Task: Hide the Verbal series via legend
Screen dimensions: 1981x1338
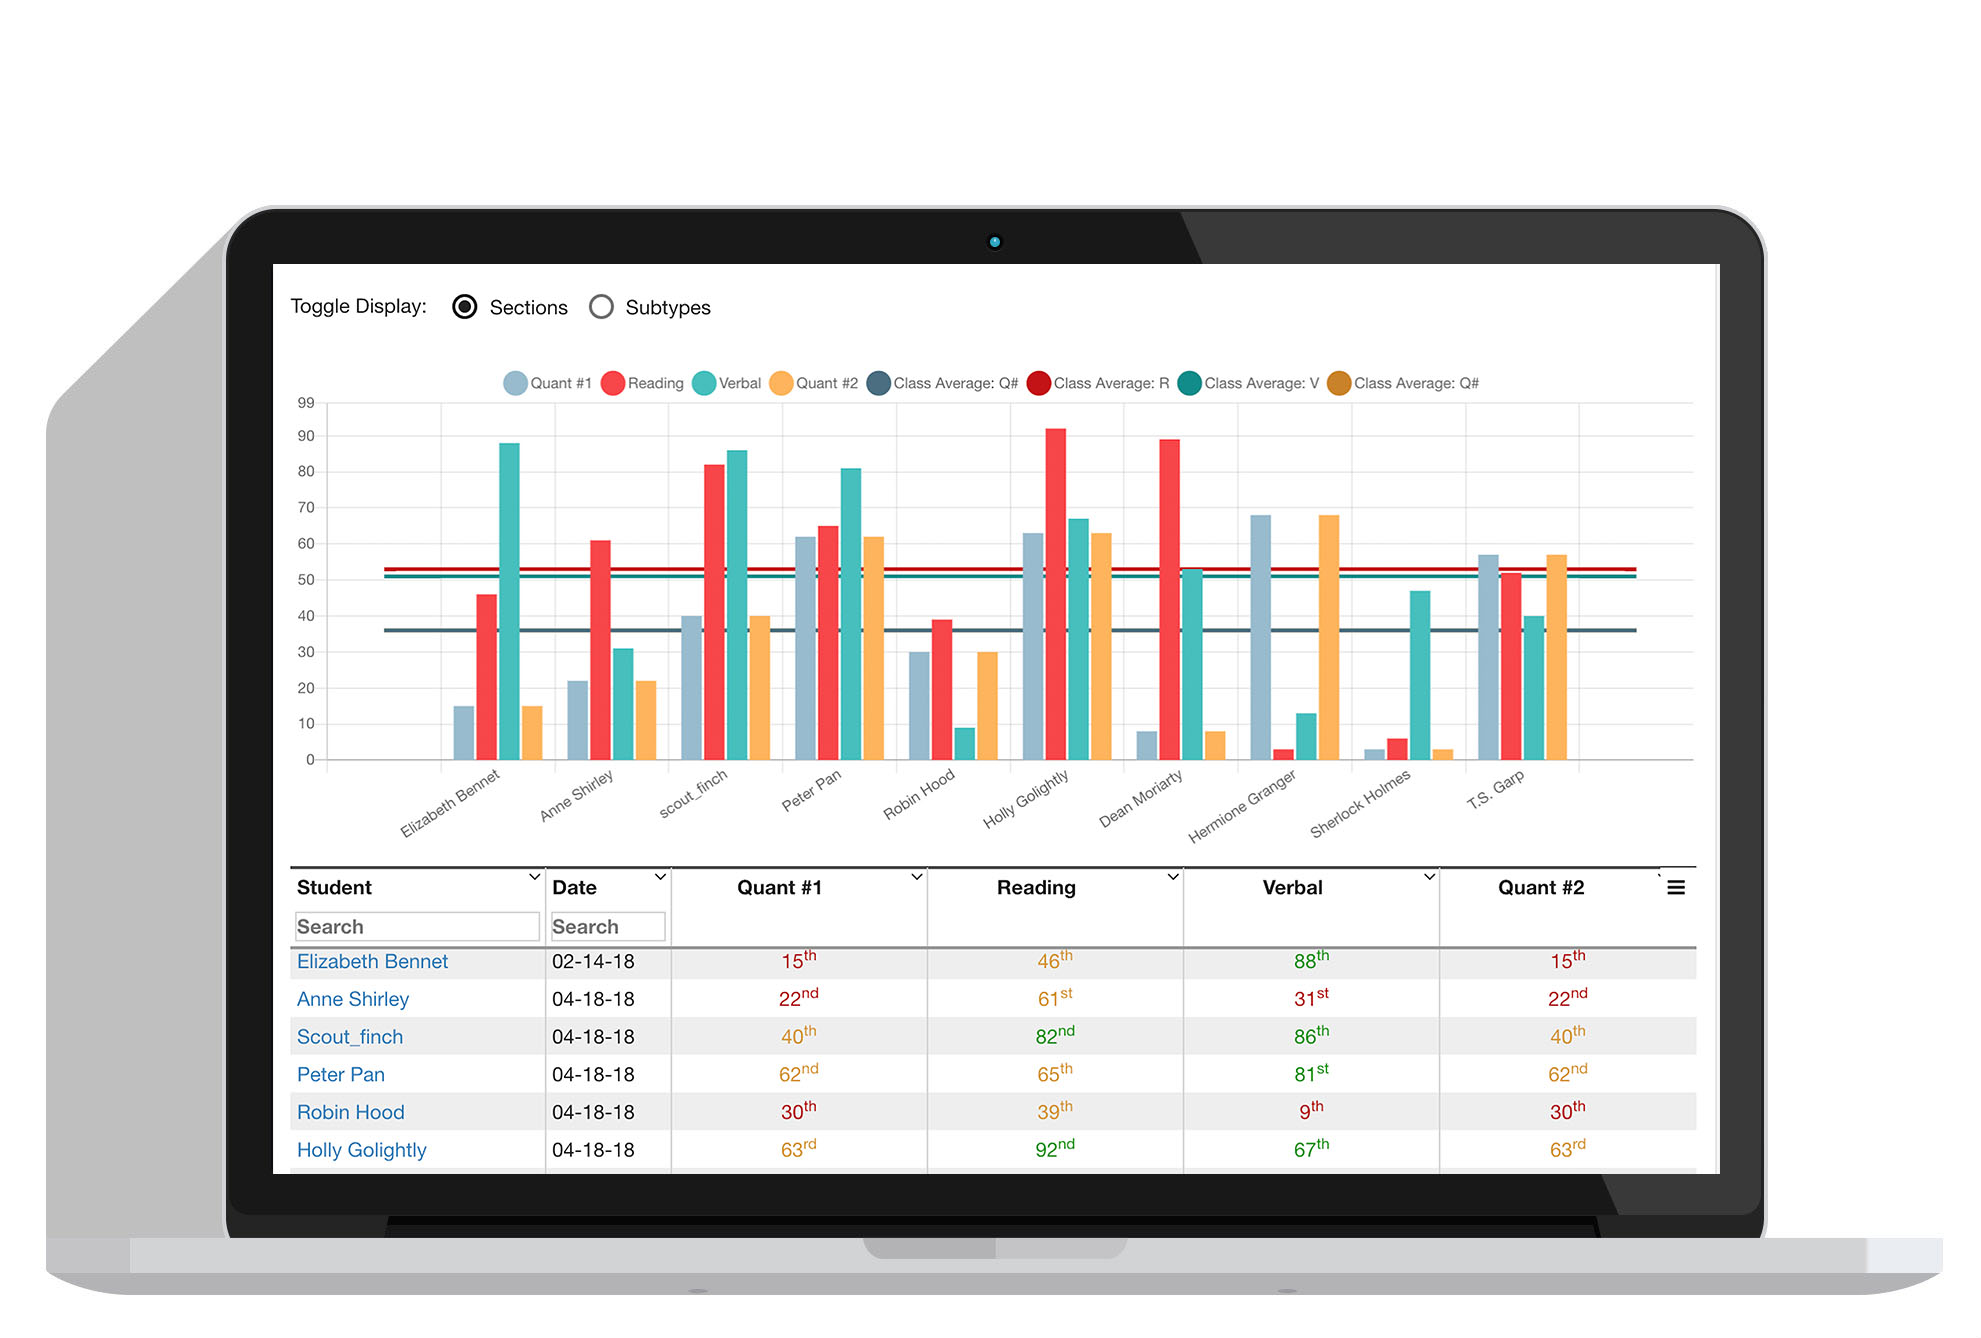Action: coord(704,383)
